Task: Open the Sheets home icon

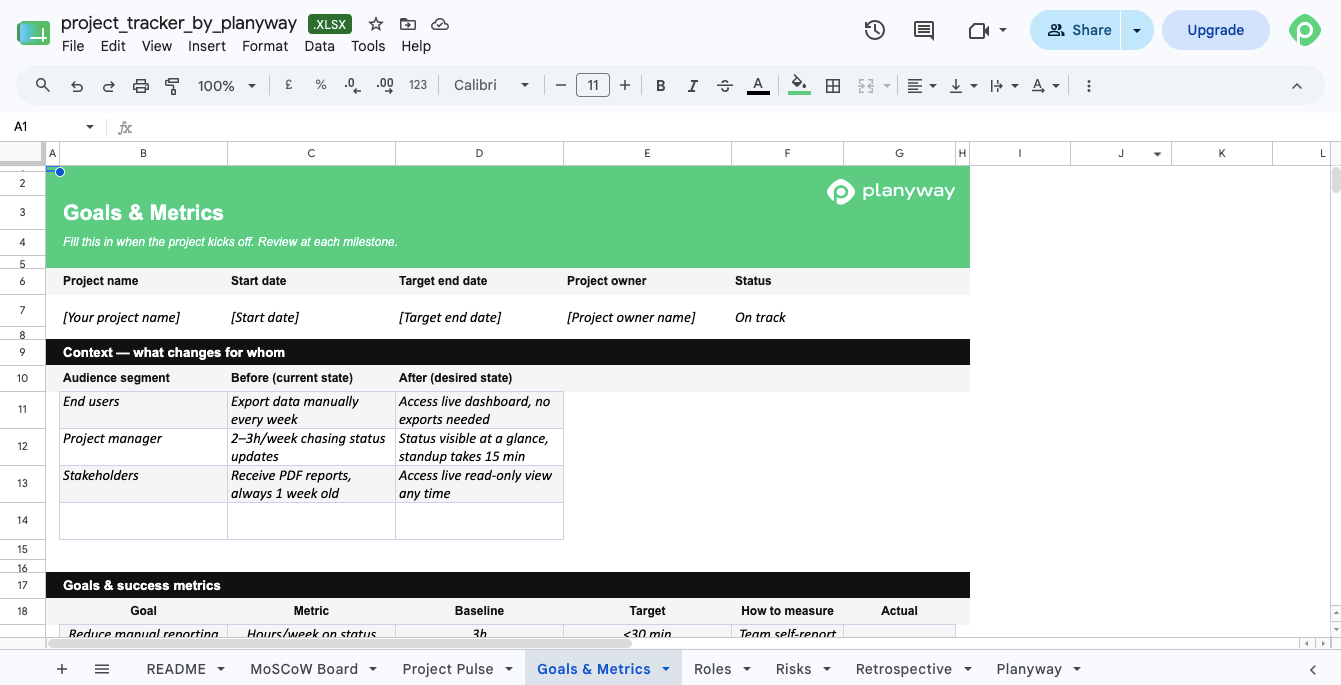Action: pos(33,31)
